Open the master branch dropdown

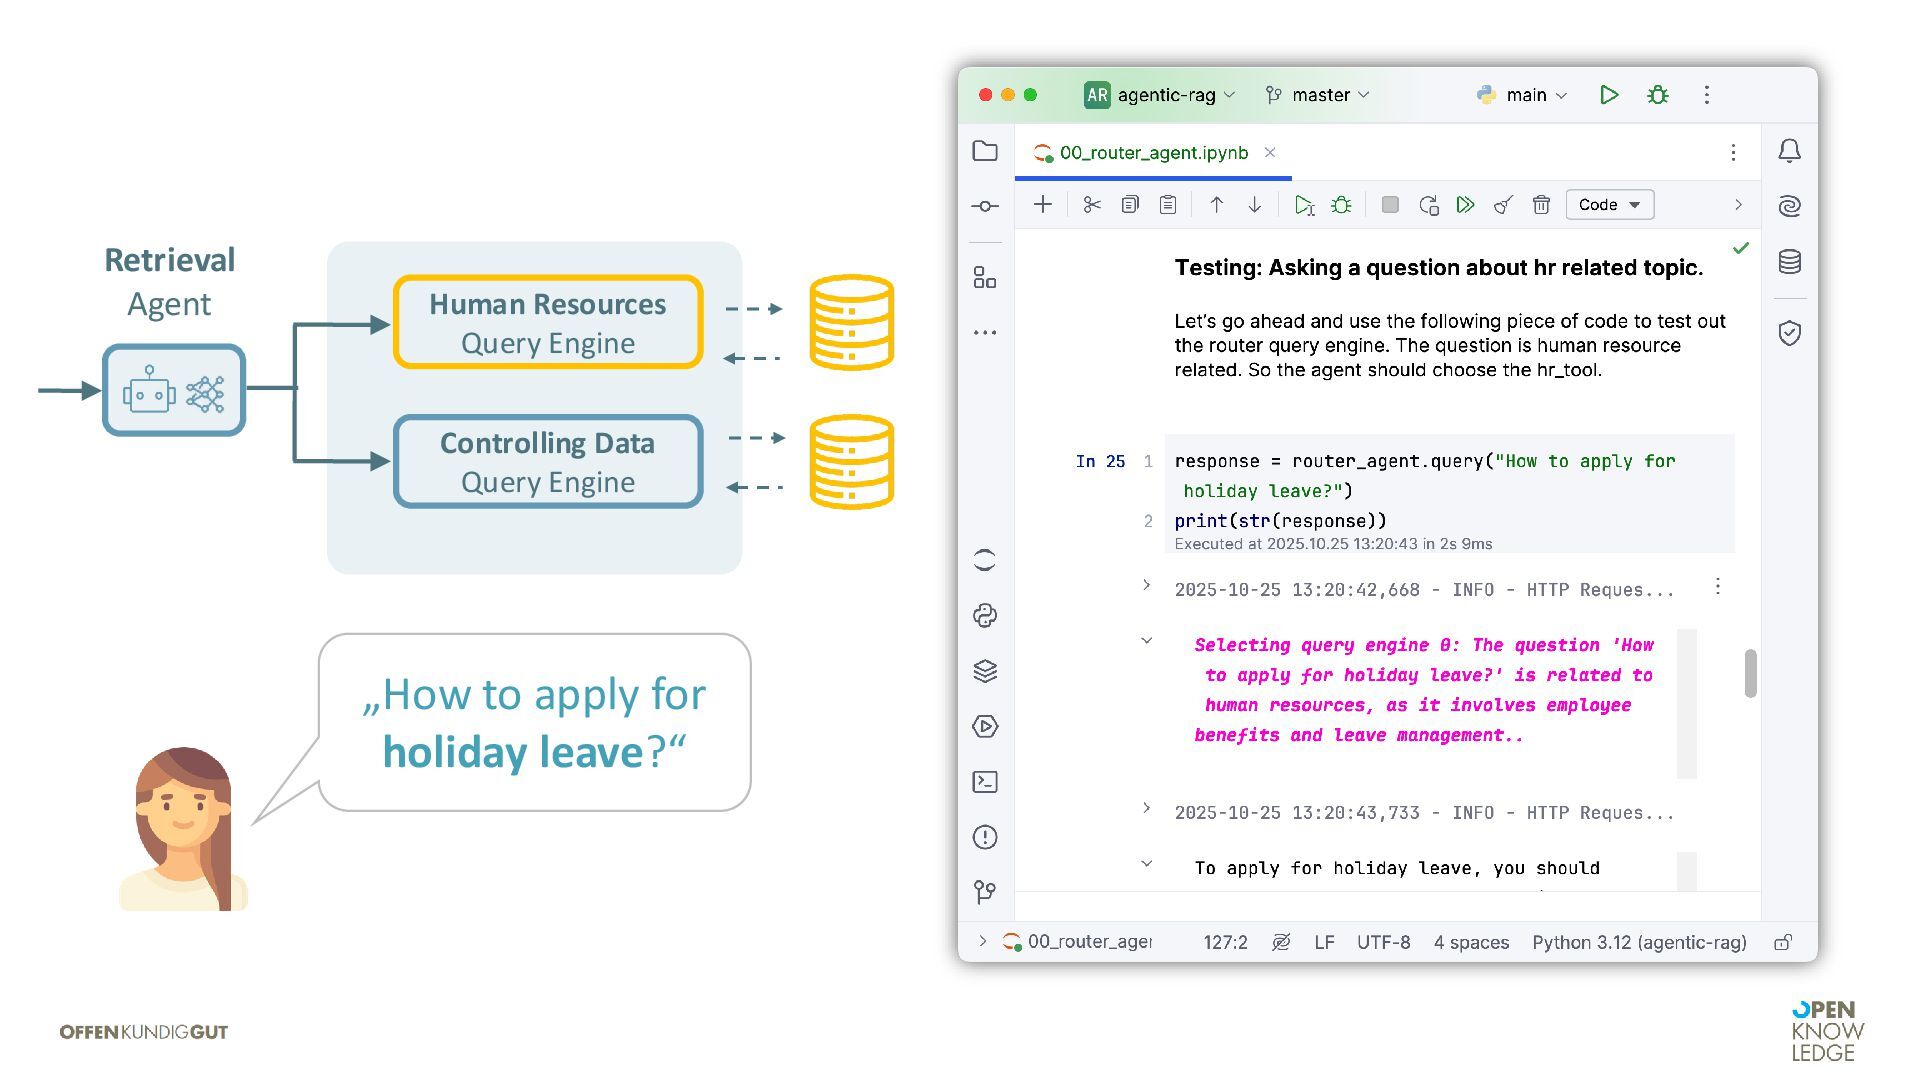(1318, 95)
